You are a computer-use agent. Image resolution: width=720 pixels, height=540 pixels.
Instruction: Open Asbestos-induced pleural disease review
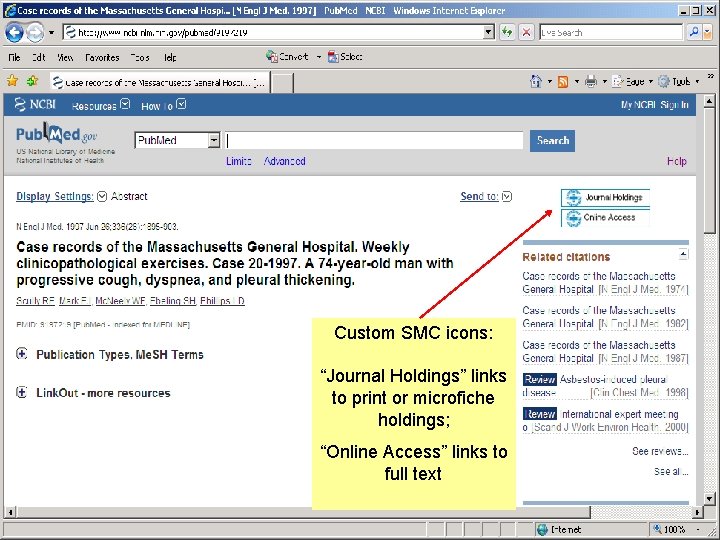click(x=605, y=386)
